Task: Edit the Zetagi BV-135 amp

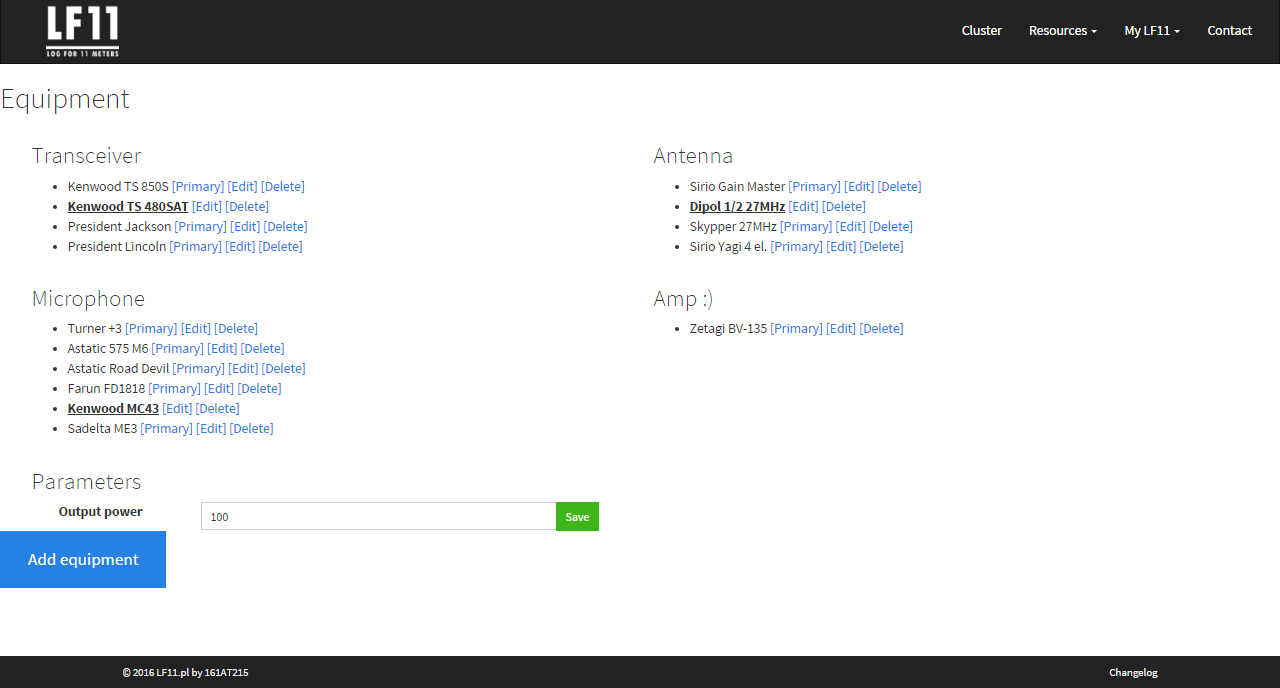Action: [841, 329]
